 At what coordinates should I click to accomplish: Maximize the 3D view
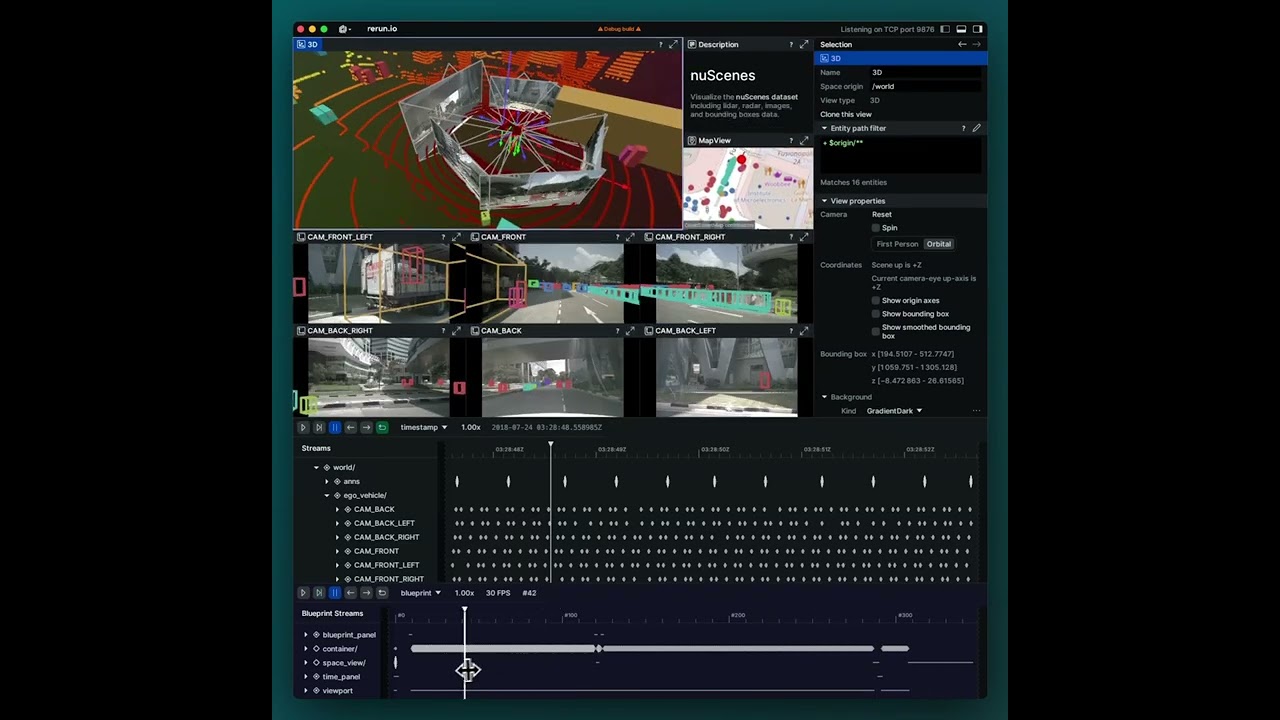pyautogui.click(x=673, y=45)
